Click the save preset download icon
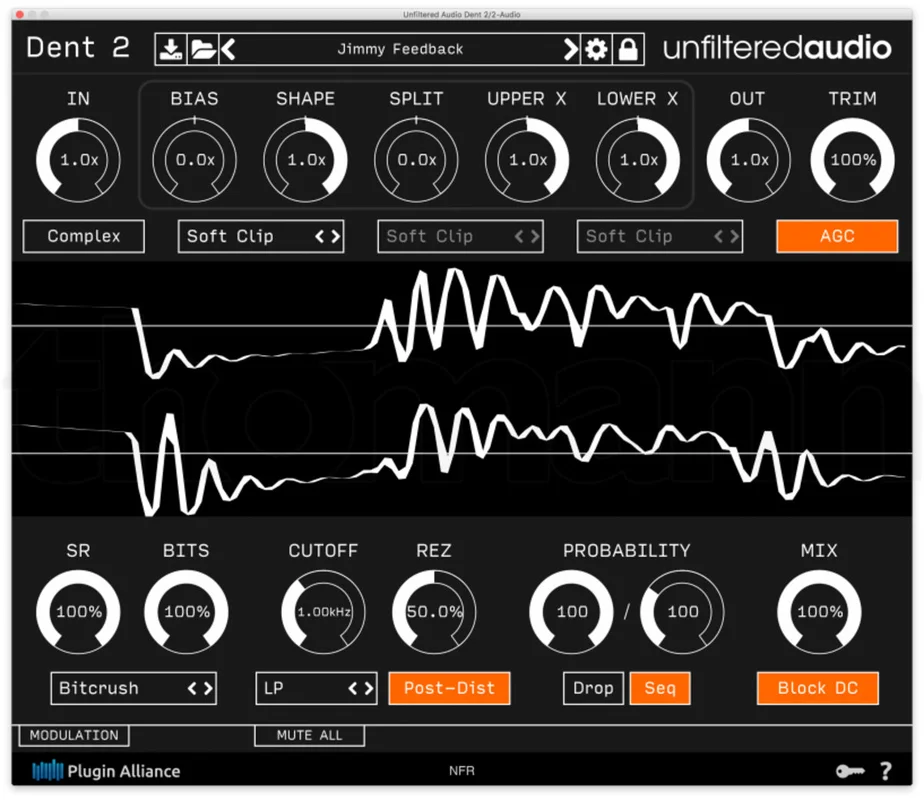This screenshot has width=924, height=800. 171,49
